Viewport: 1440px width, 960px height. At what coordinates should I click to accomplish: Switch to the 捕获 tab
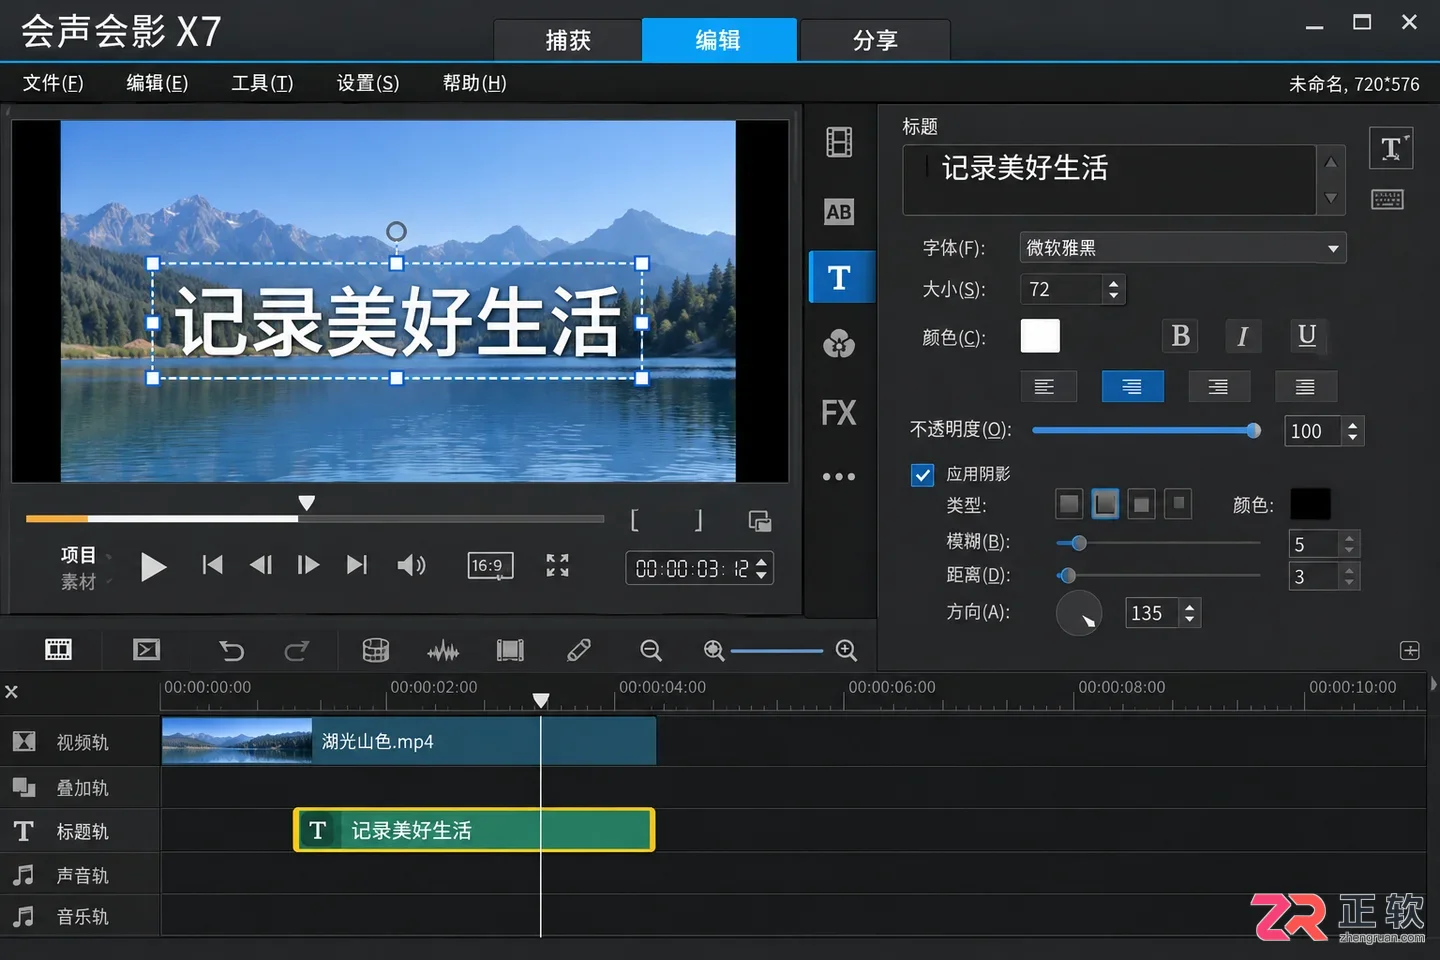click(568, 40)
